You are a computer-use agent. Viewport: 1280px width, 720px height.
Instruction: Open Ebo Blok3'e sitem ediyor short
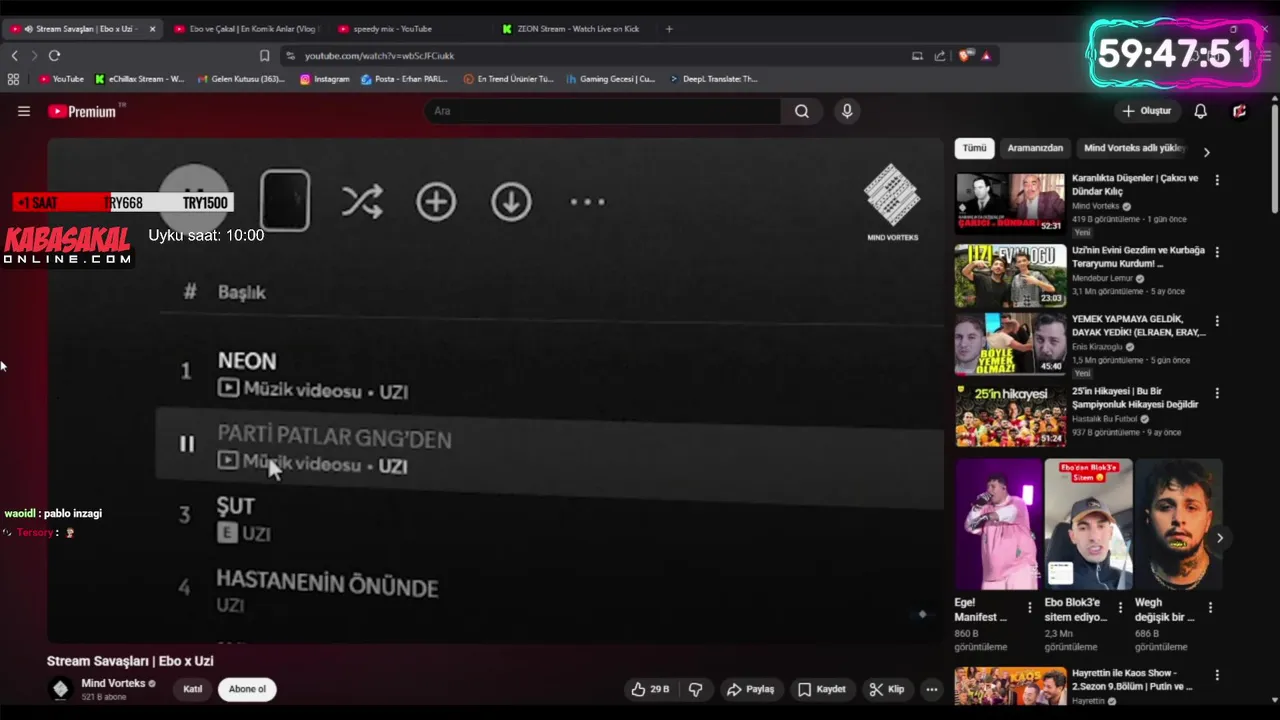1088,524
